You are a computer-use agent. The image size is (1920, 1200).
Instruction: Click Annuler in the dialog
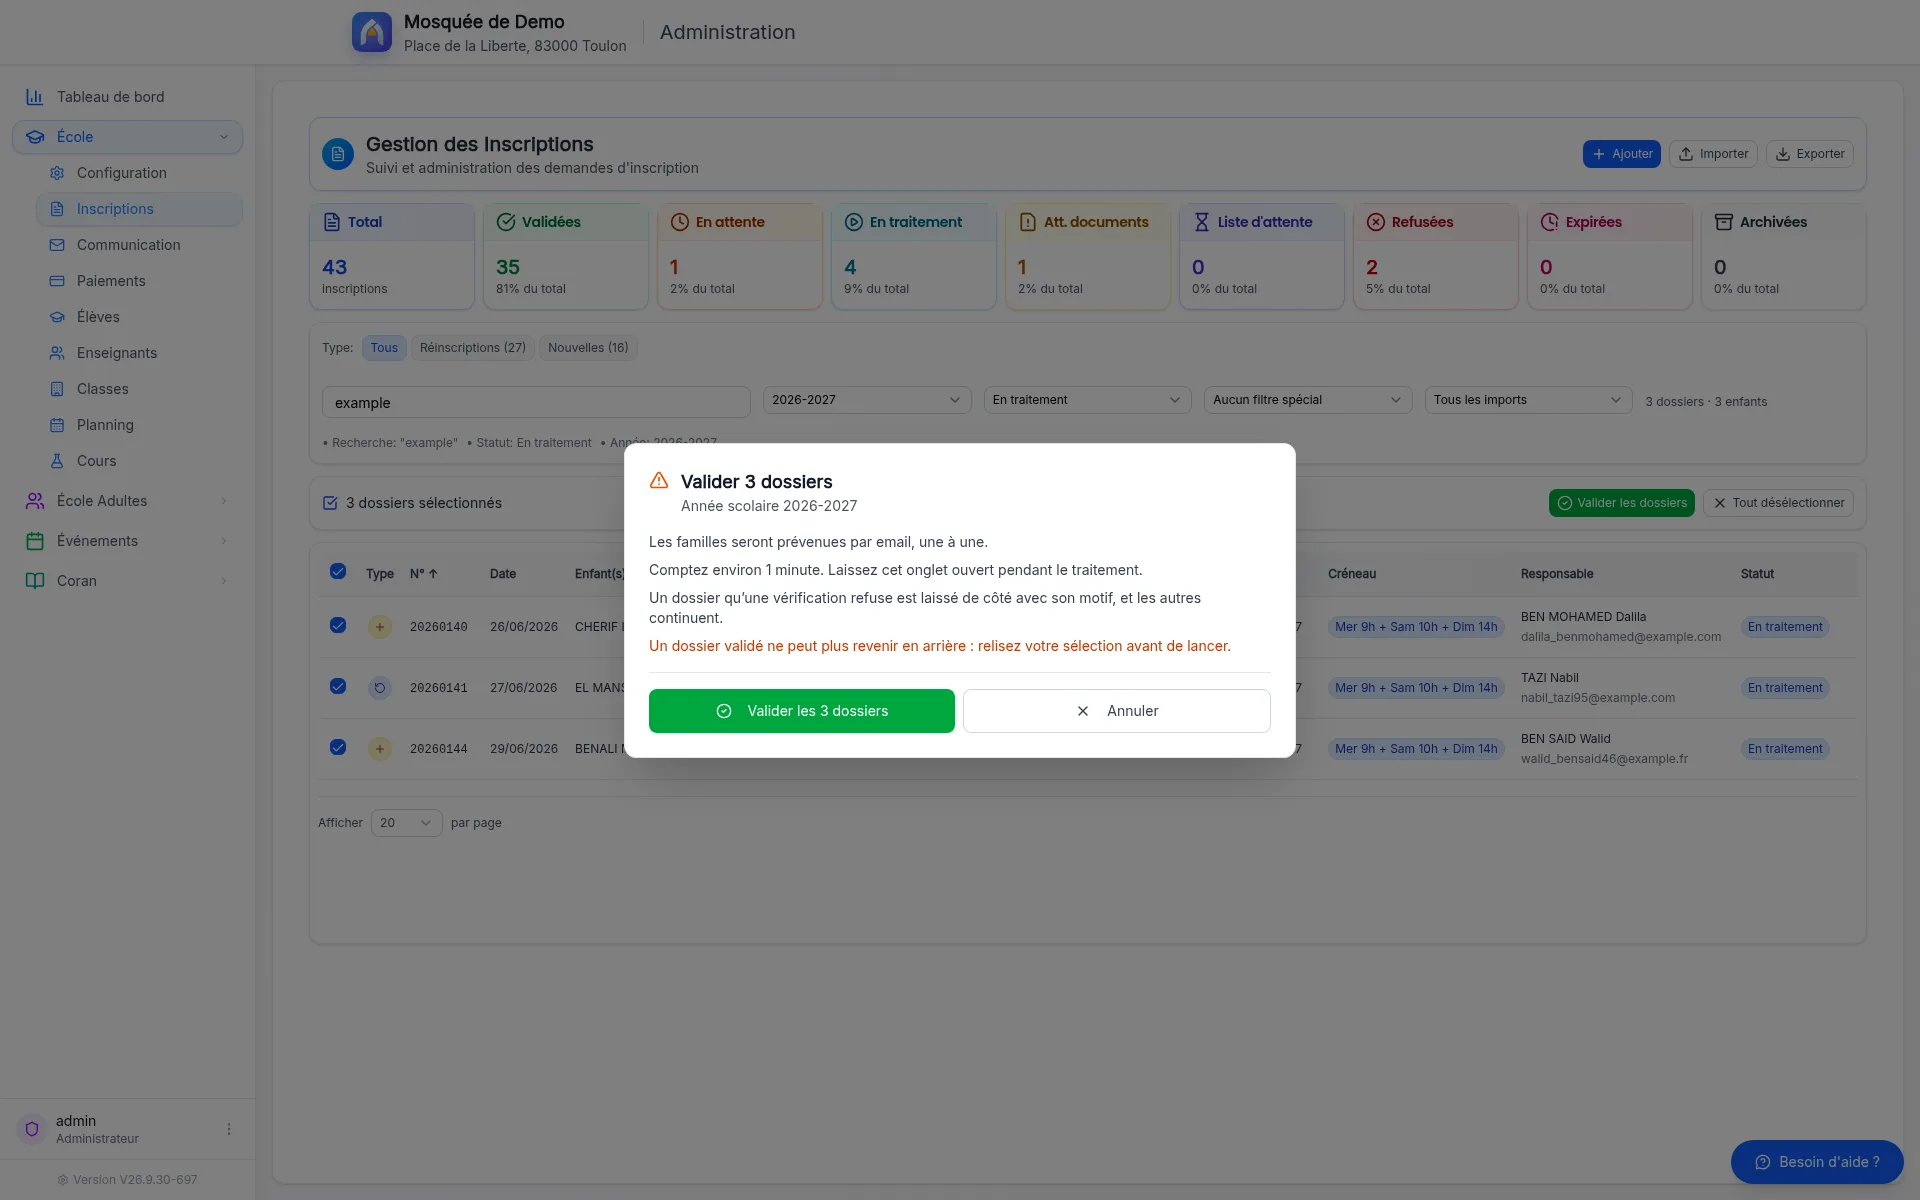pos(1117,711)
